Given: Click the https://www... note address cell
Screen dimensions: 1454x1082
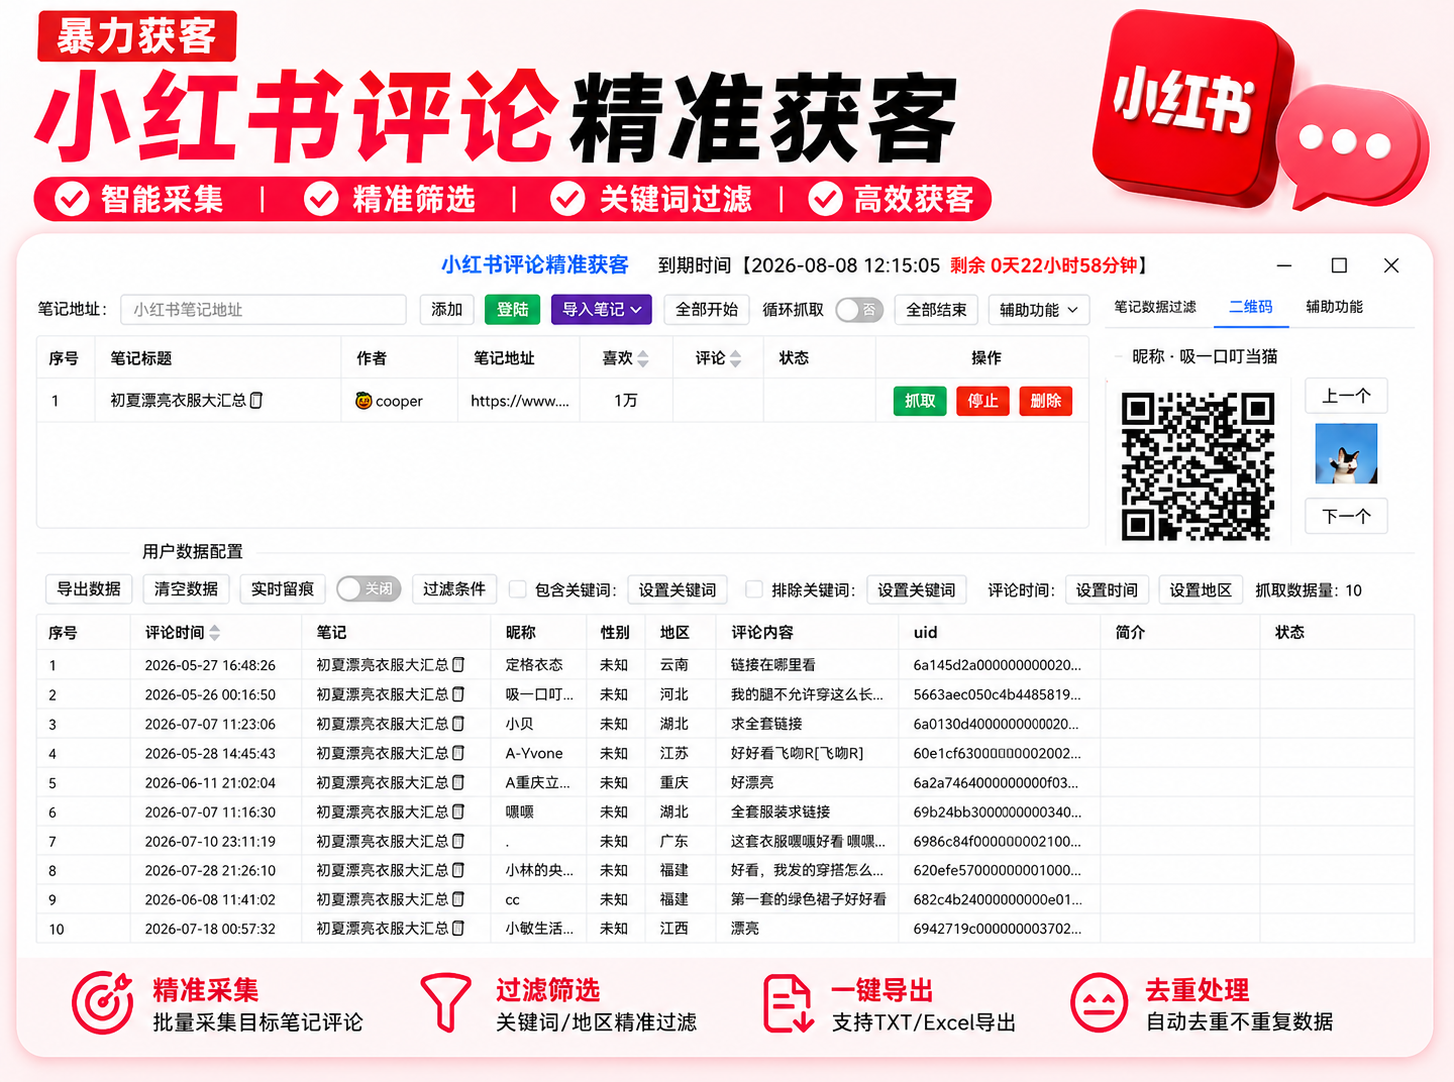Looking at the screenshot, I should [520, 401].
